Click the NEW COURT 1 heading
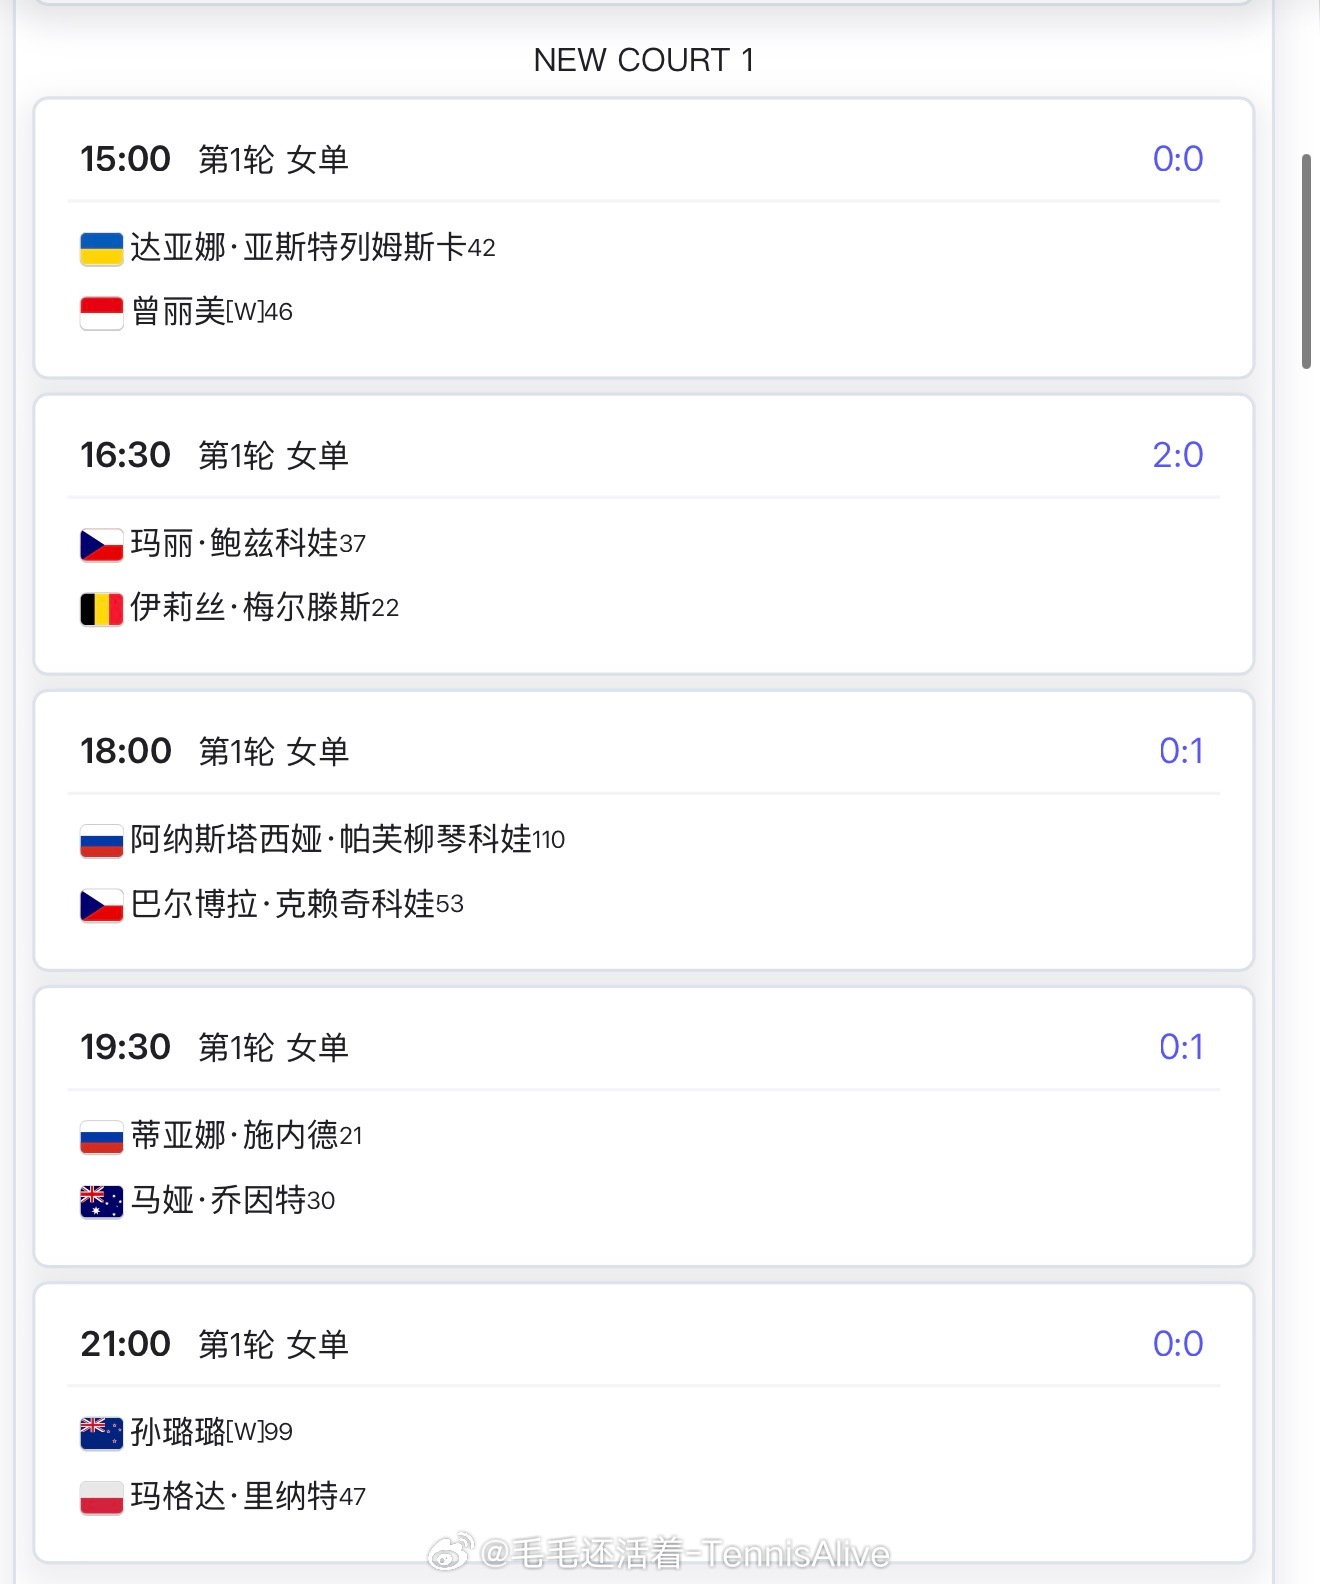Image resolution: width=1320 pixels, height=1584 pixels. tap(644, 60)
